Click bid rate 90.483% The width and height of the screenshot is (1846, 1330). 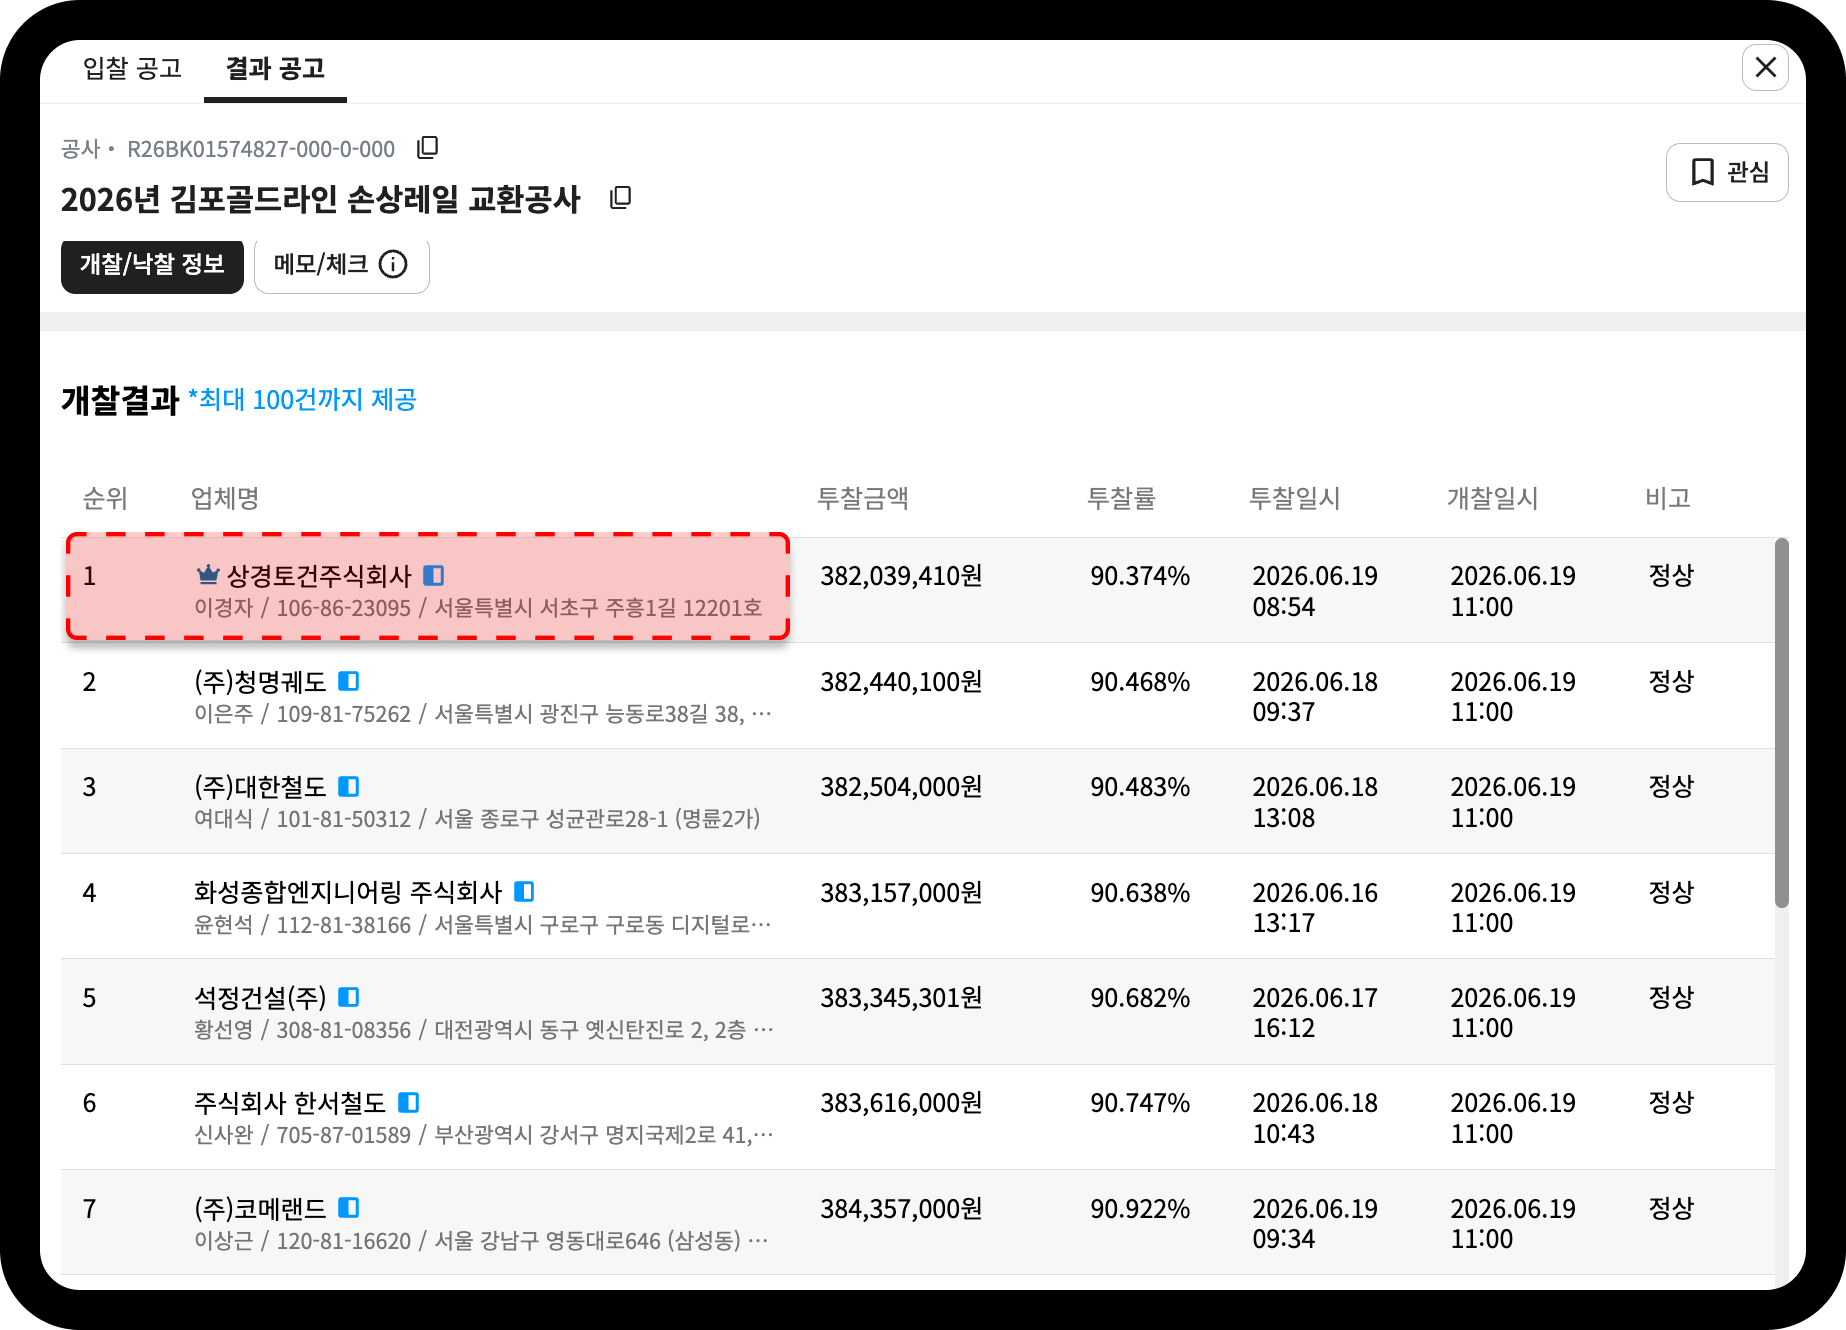1140,787
